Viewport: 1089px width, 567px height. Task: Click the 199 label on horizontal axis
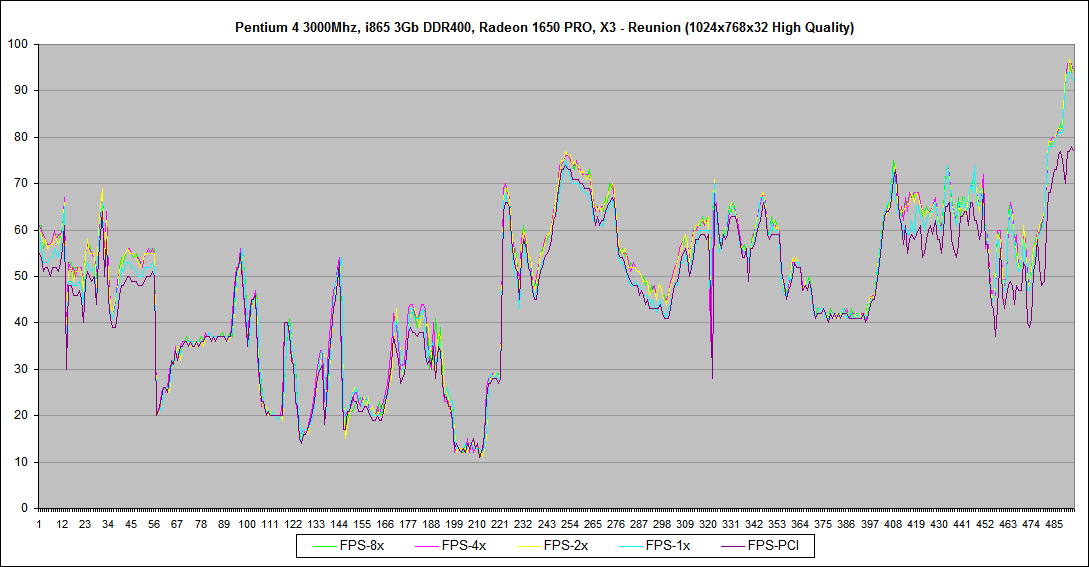pos(454,525)
